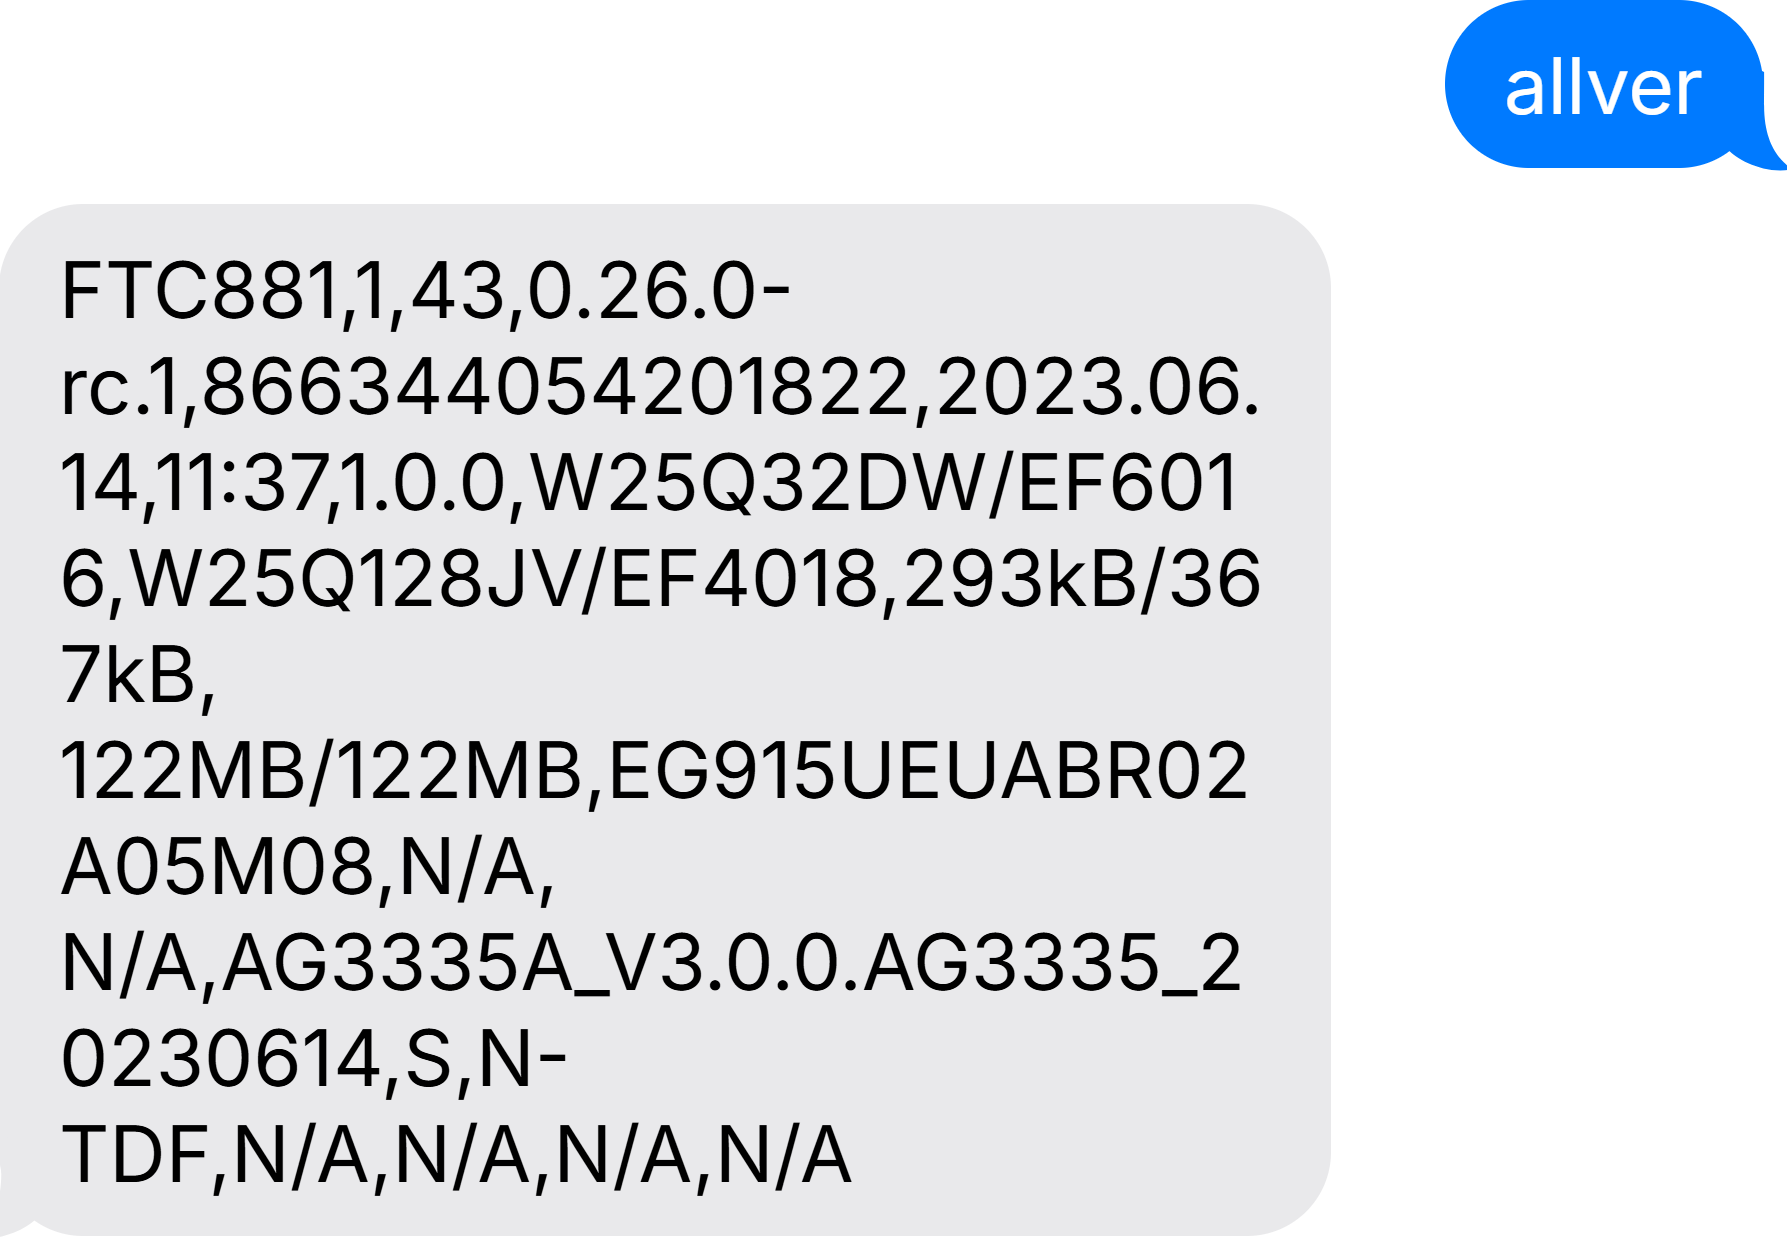Click the "0230614" date fragment text
This screenshot has width=1789, height=1239.
(x=221, y=1060)
